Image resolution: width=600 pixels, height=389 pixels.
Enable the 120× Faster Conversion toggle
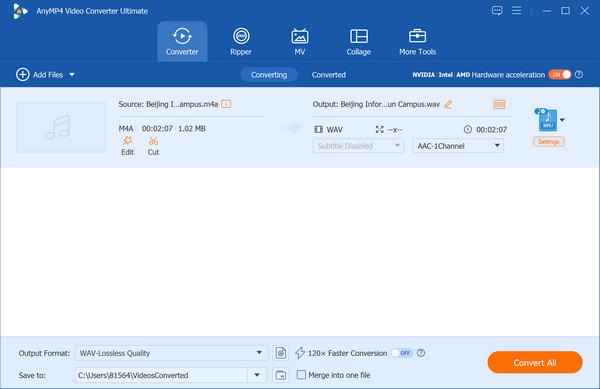402,353
